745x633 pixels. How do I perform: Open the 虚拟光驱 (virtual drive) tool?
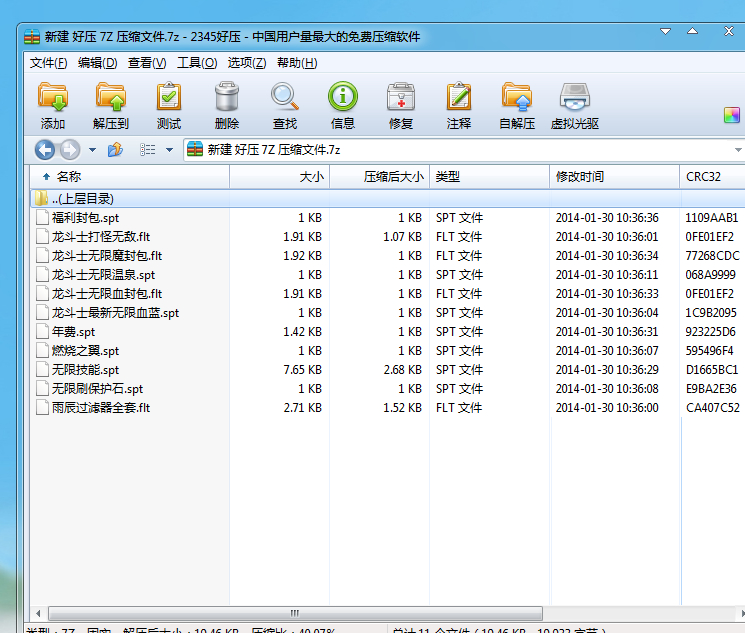(574, 106)
